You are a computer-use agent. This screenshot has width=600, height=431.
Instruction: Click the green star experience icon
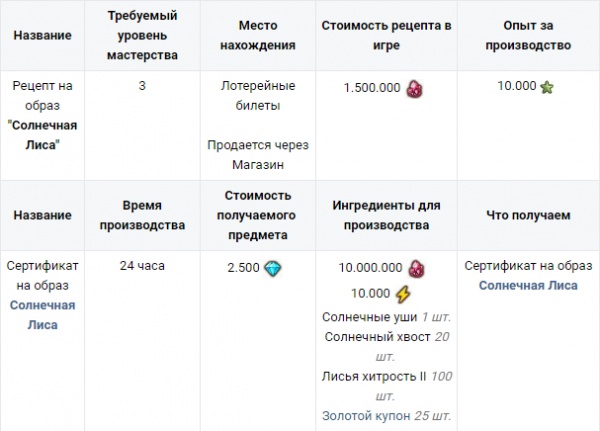click(x=547, y=87)
